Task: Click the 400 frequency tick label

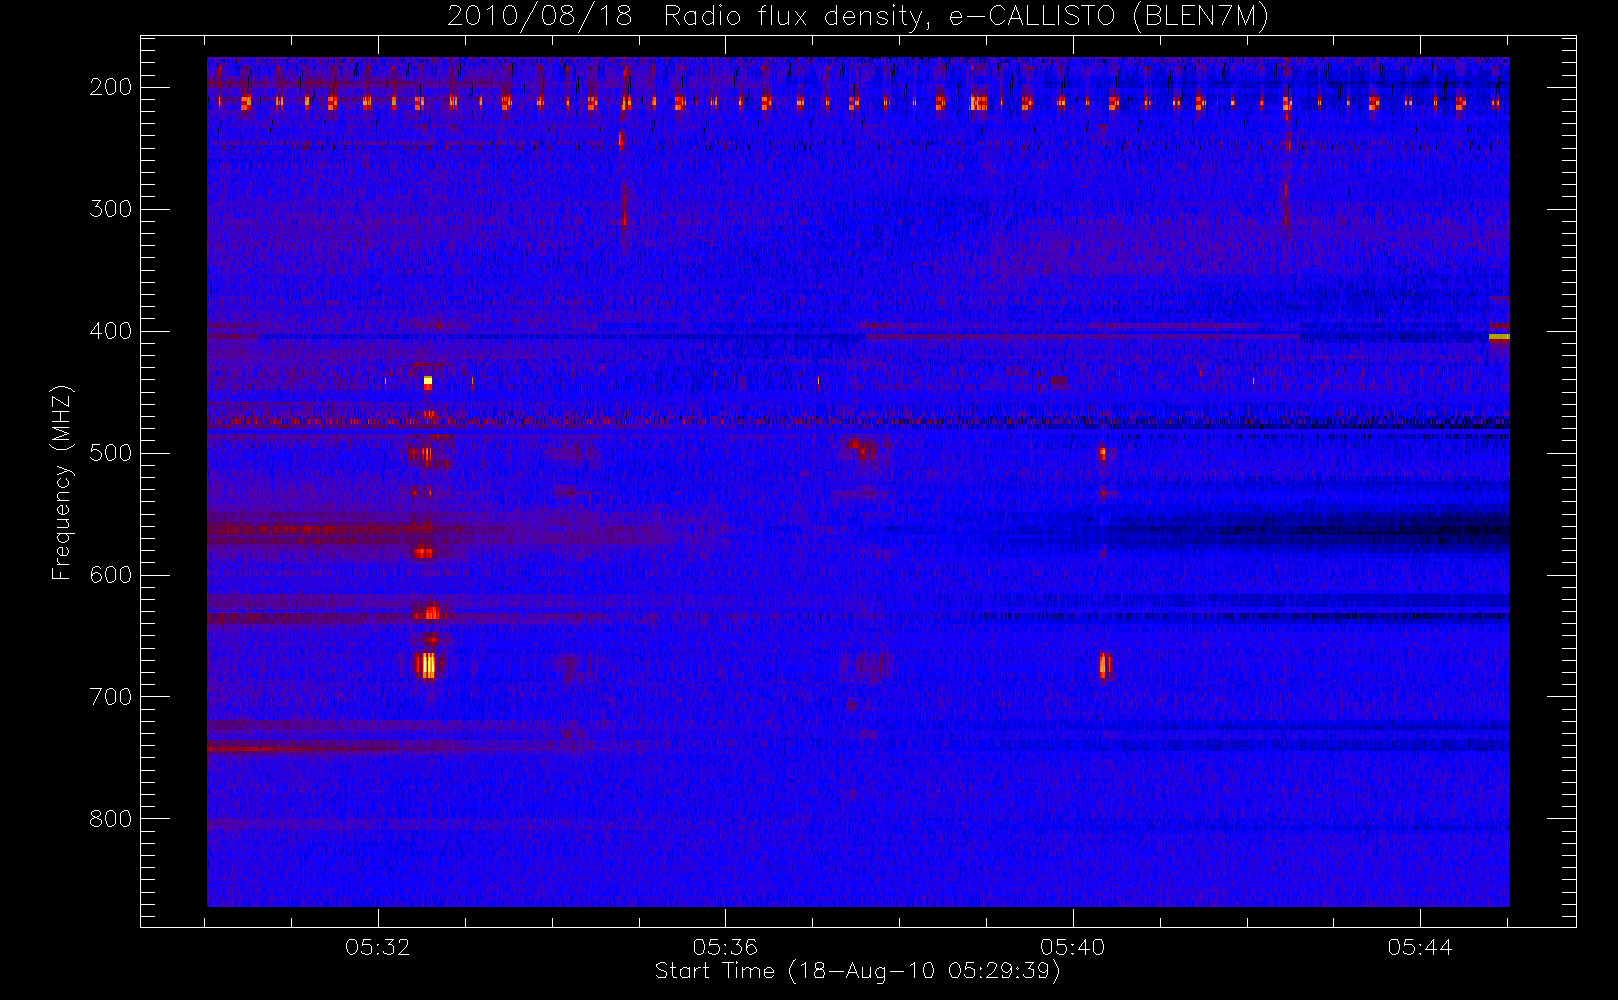Action: click(111, 331)
